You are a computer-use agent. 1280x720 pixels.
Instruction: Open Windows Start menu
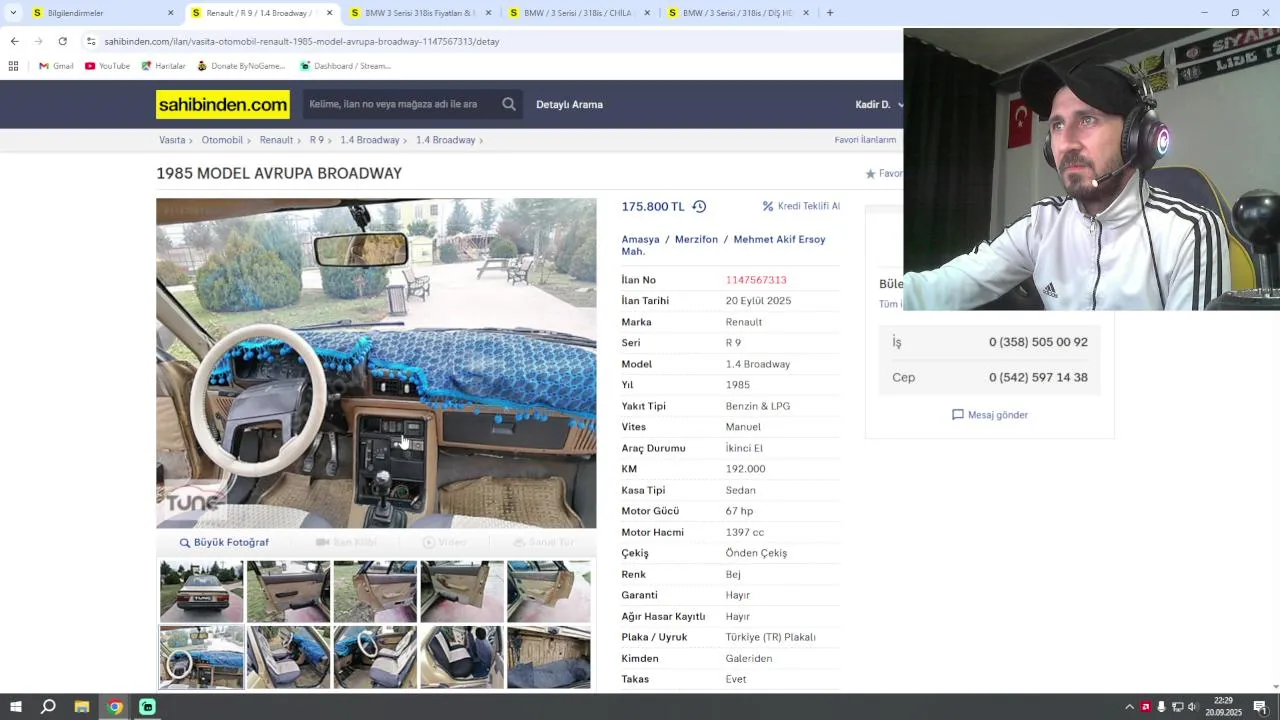(16, 707)
